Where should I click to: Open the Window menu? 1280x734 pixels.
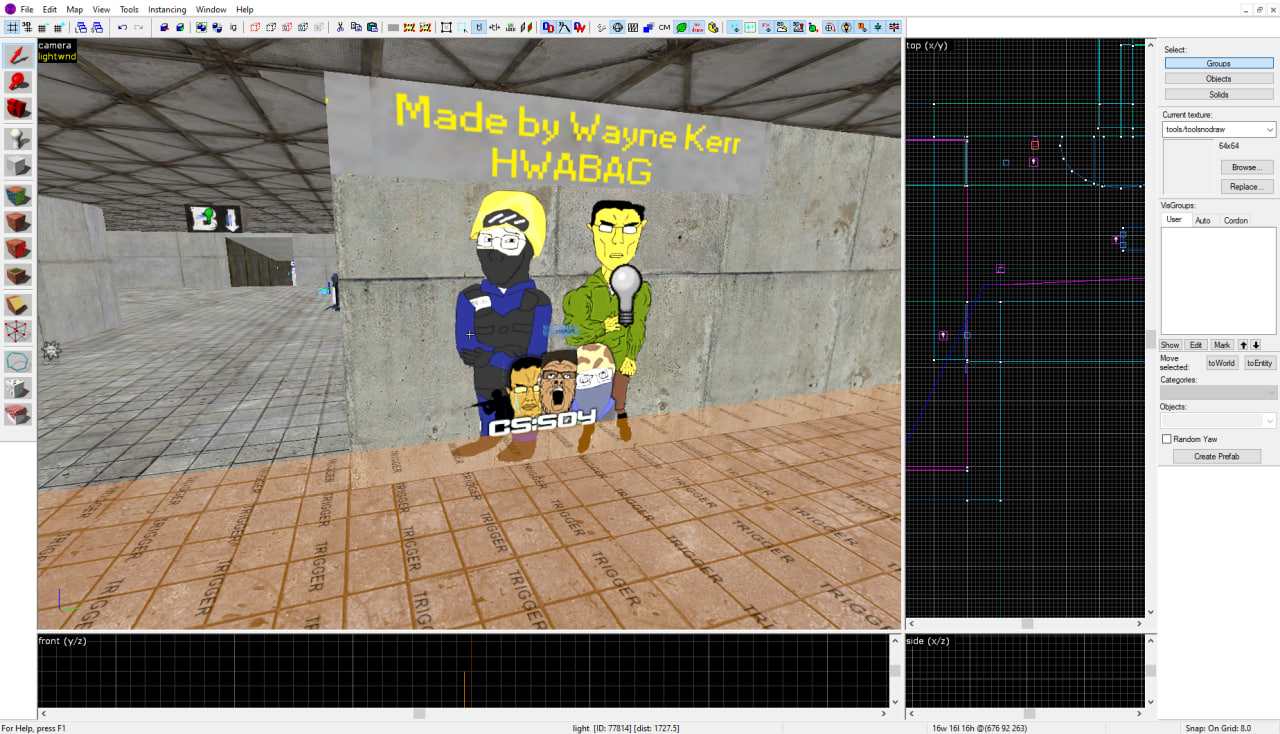[211, 9]
